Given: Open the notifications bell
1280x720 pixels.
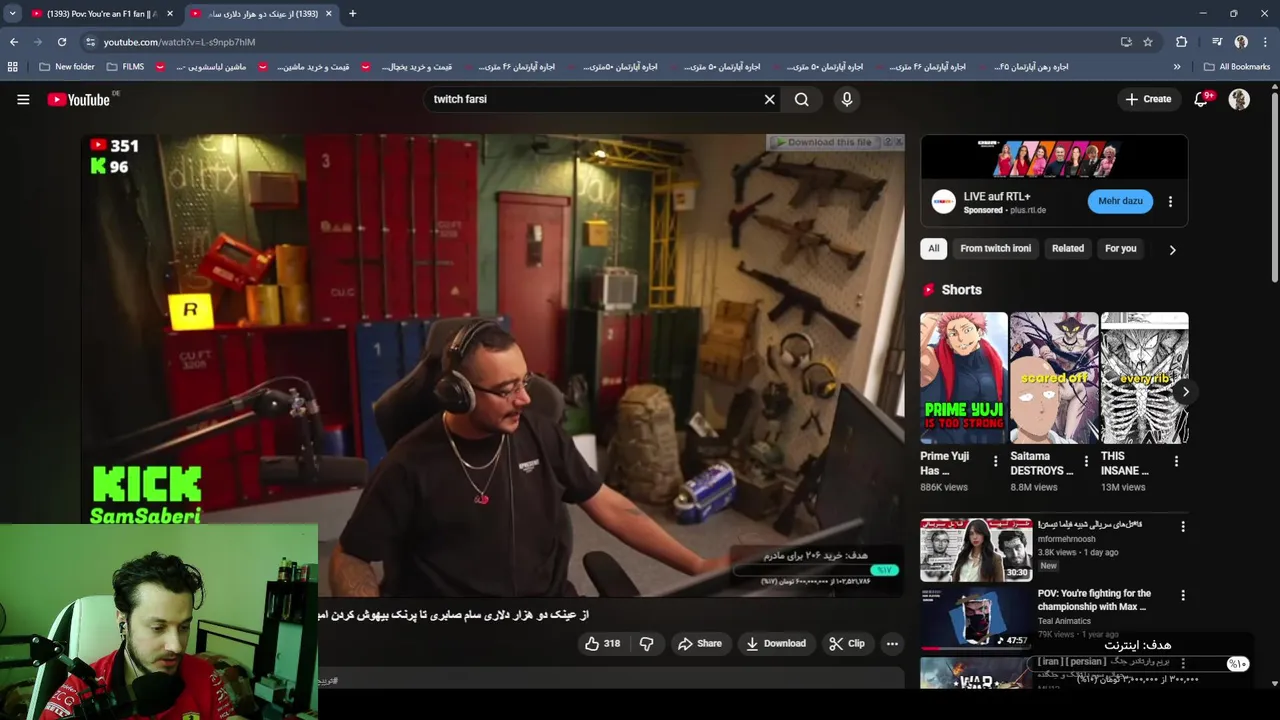Looking at the screenshot, I should (x=1202, y=99).
